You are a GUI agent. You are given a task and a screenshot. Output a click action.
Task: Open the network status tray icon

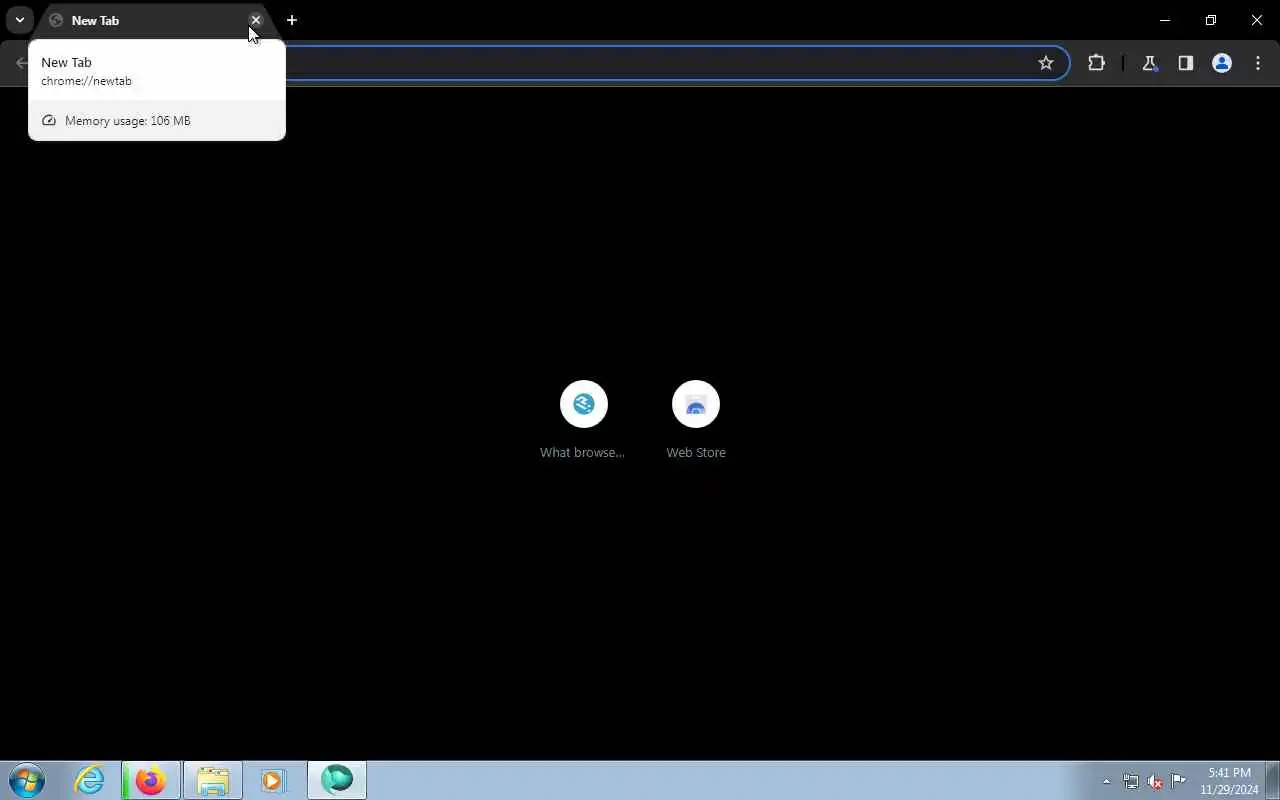click(1131, 781)
